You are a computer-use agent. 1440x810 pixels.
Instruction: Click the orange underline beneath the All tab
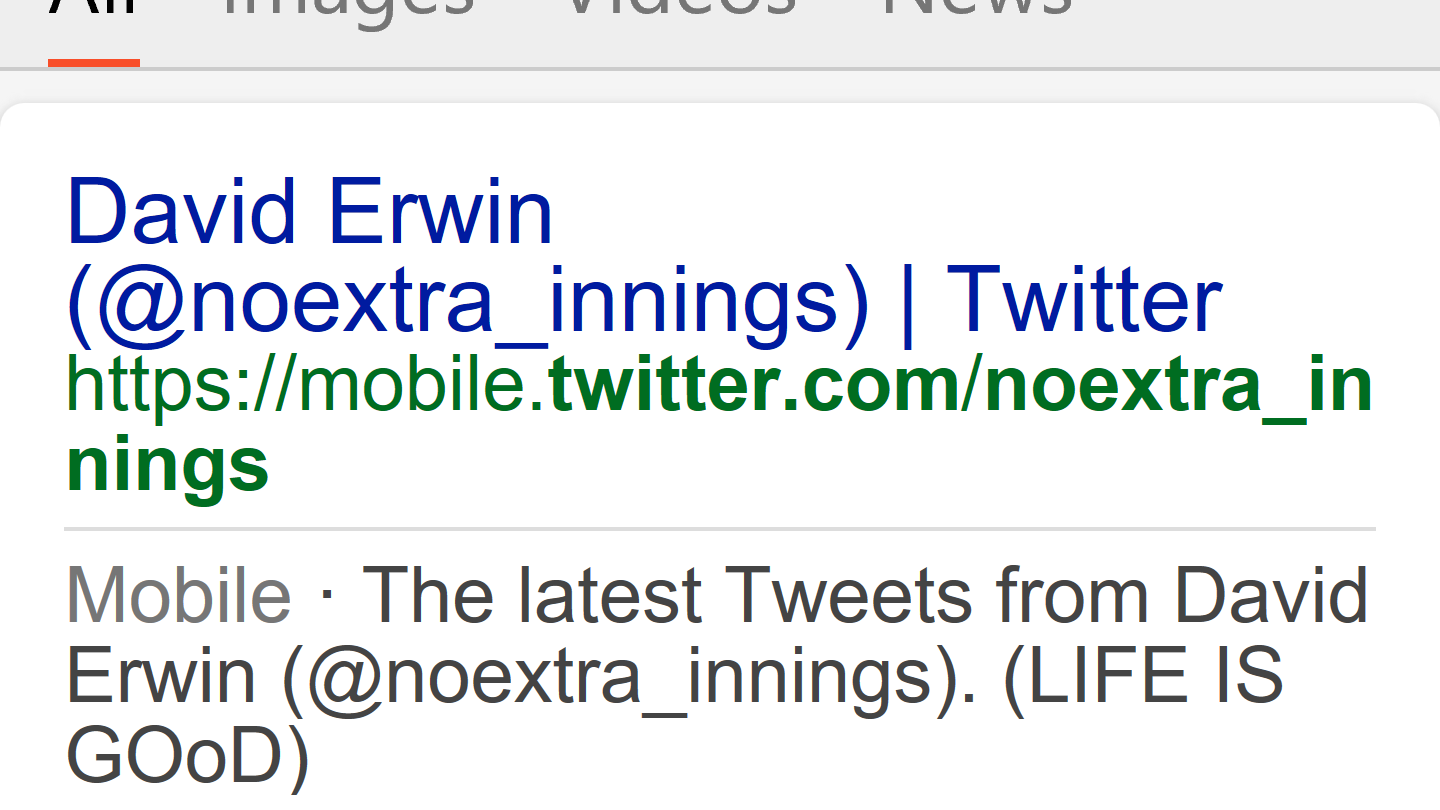tap(93, 63)
